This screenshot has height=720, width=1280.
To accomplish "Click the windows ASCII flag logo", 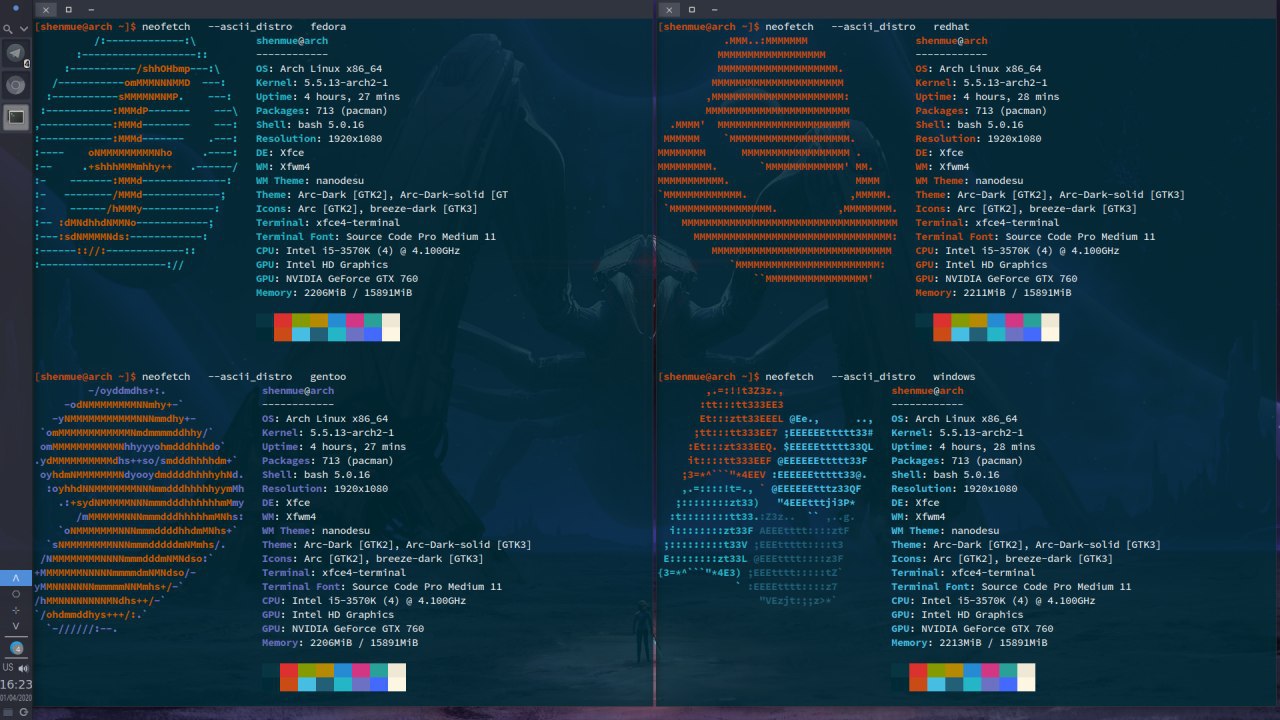I will coord(766,496).
